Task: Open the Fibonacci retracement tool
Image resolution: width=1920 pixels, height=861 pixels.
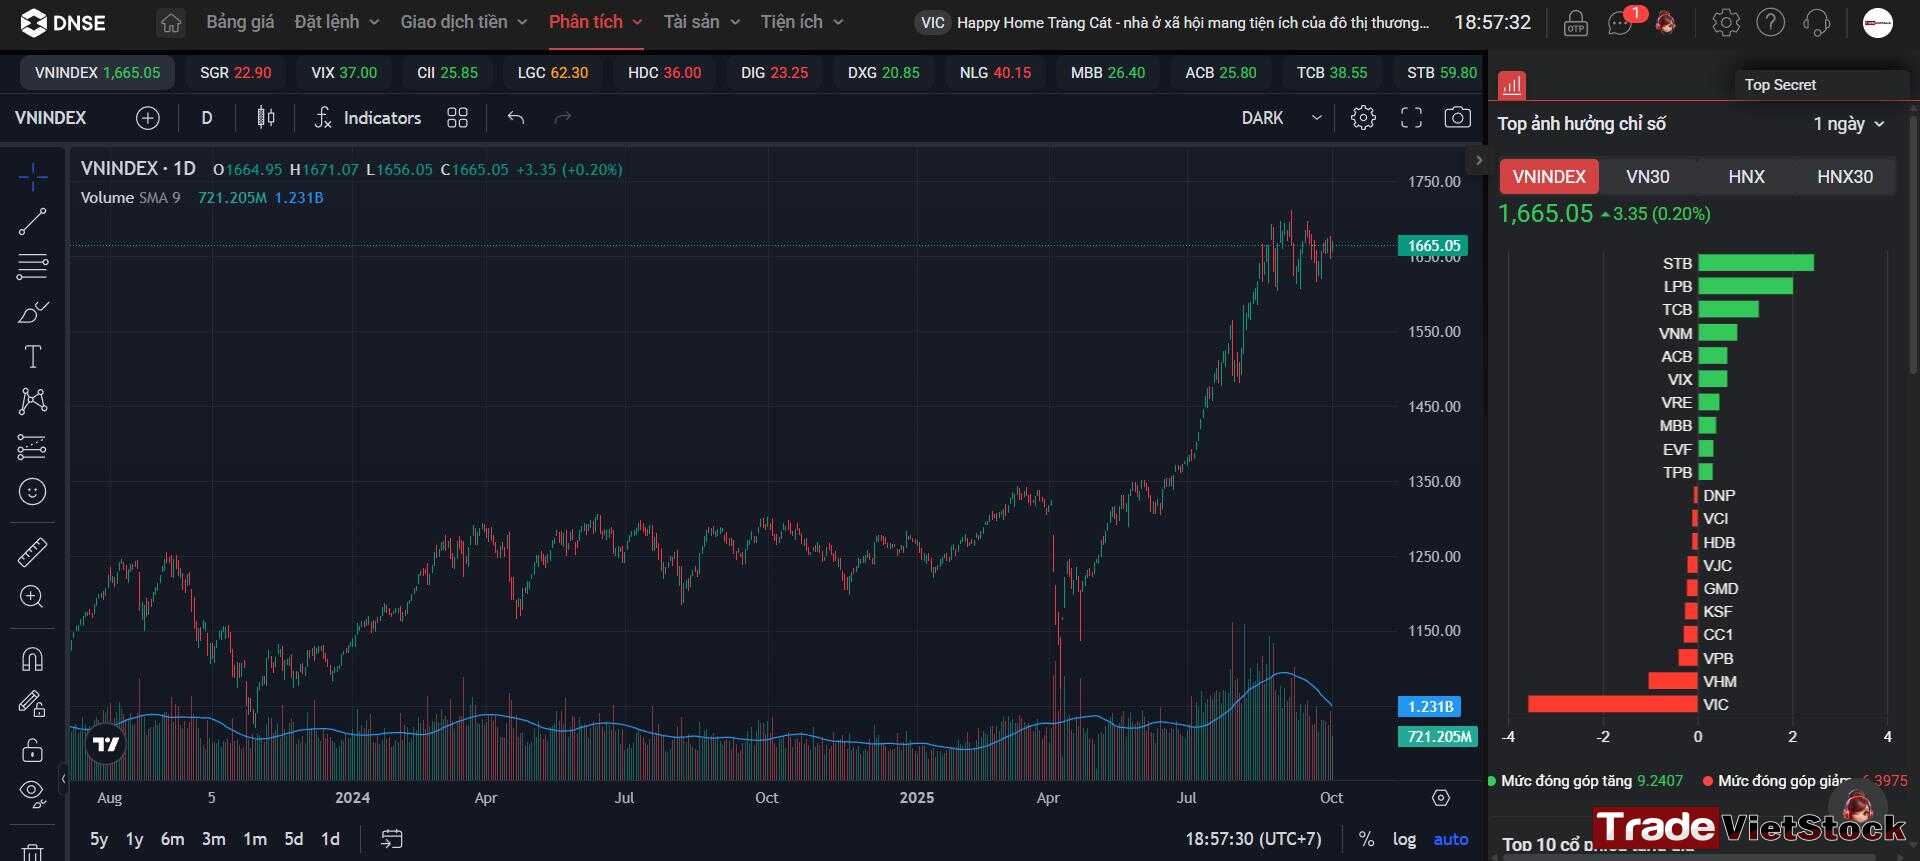Action: pos(32,267)
